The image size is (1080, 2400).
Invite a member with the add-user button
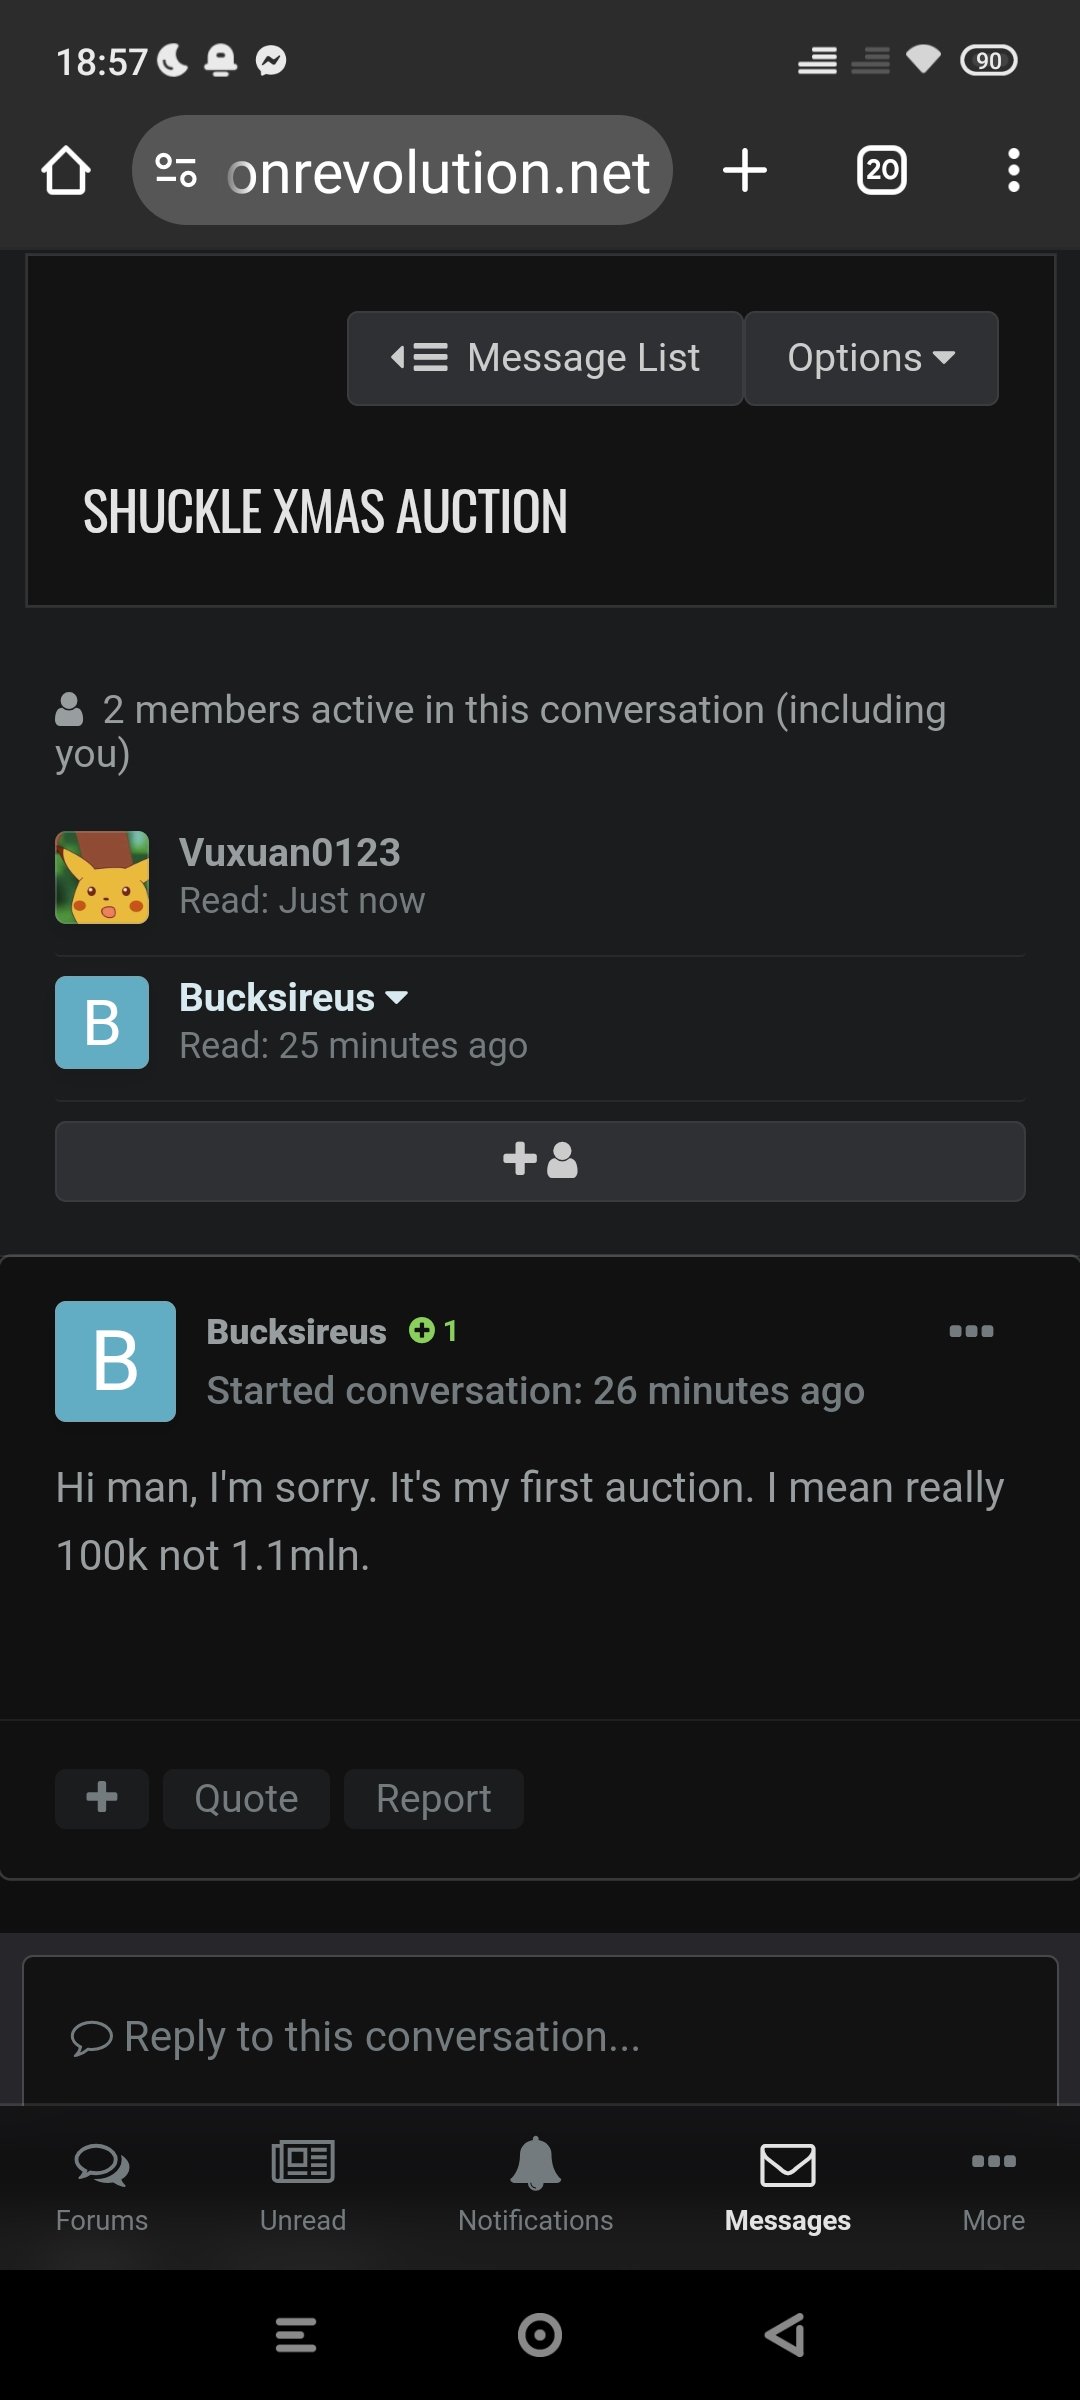540,1161
